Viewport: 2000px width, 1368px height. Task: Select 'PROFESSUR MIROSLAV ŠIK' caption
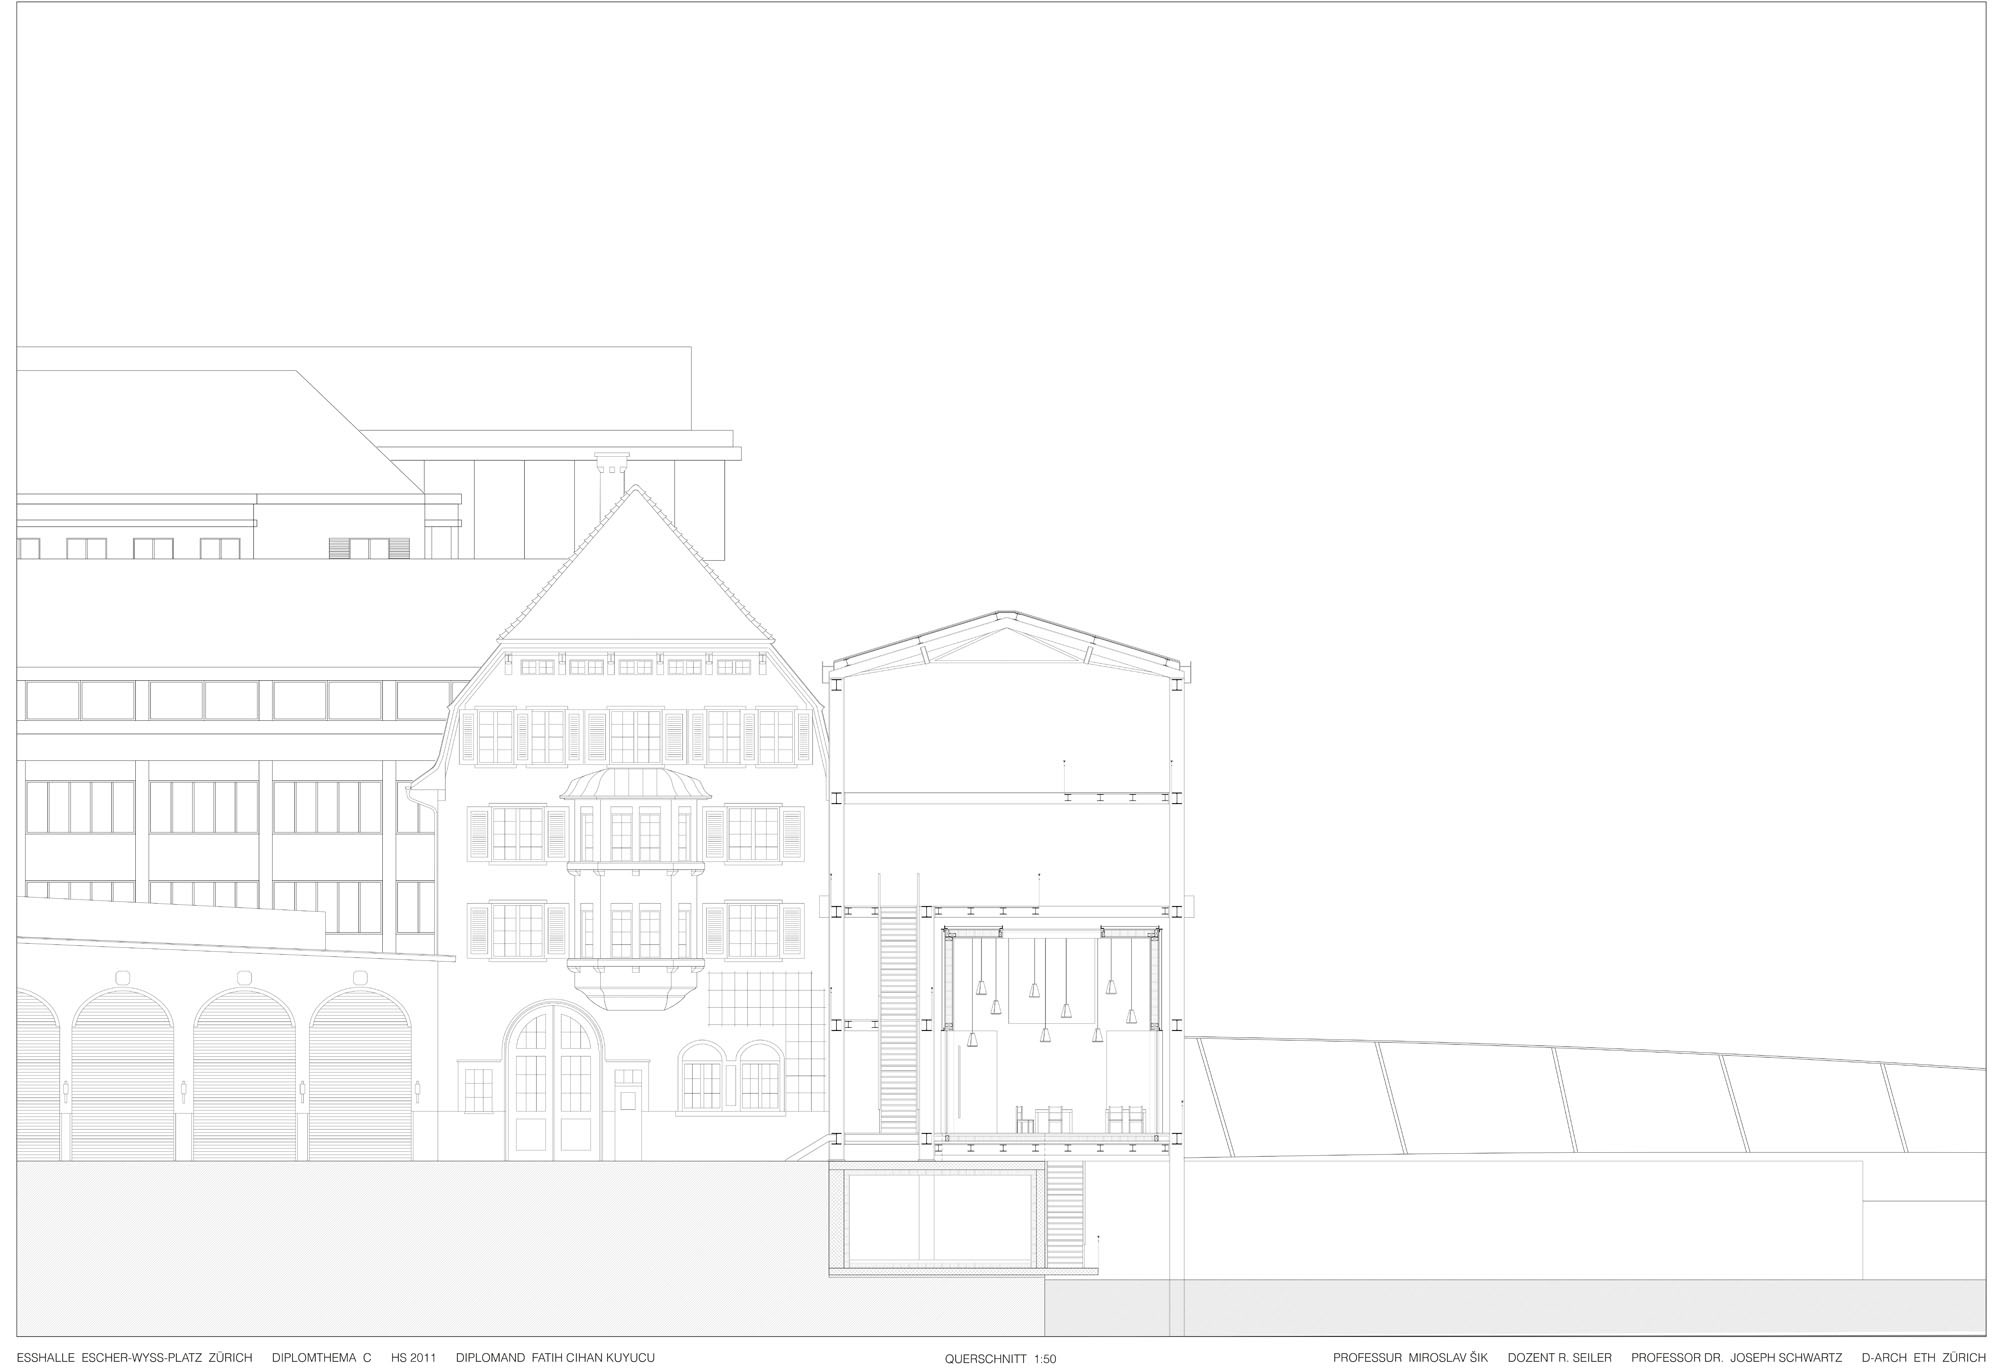pyautogui.click(x=1410, y=1358)
